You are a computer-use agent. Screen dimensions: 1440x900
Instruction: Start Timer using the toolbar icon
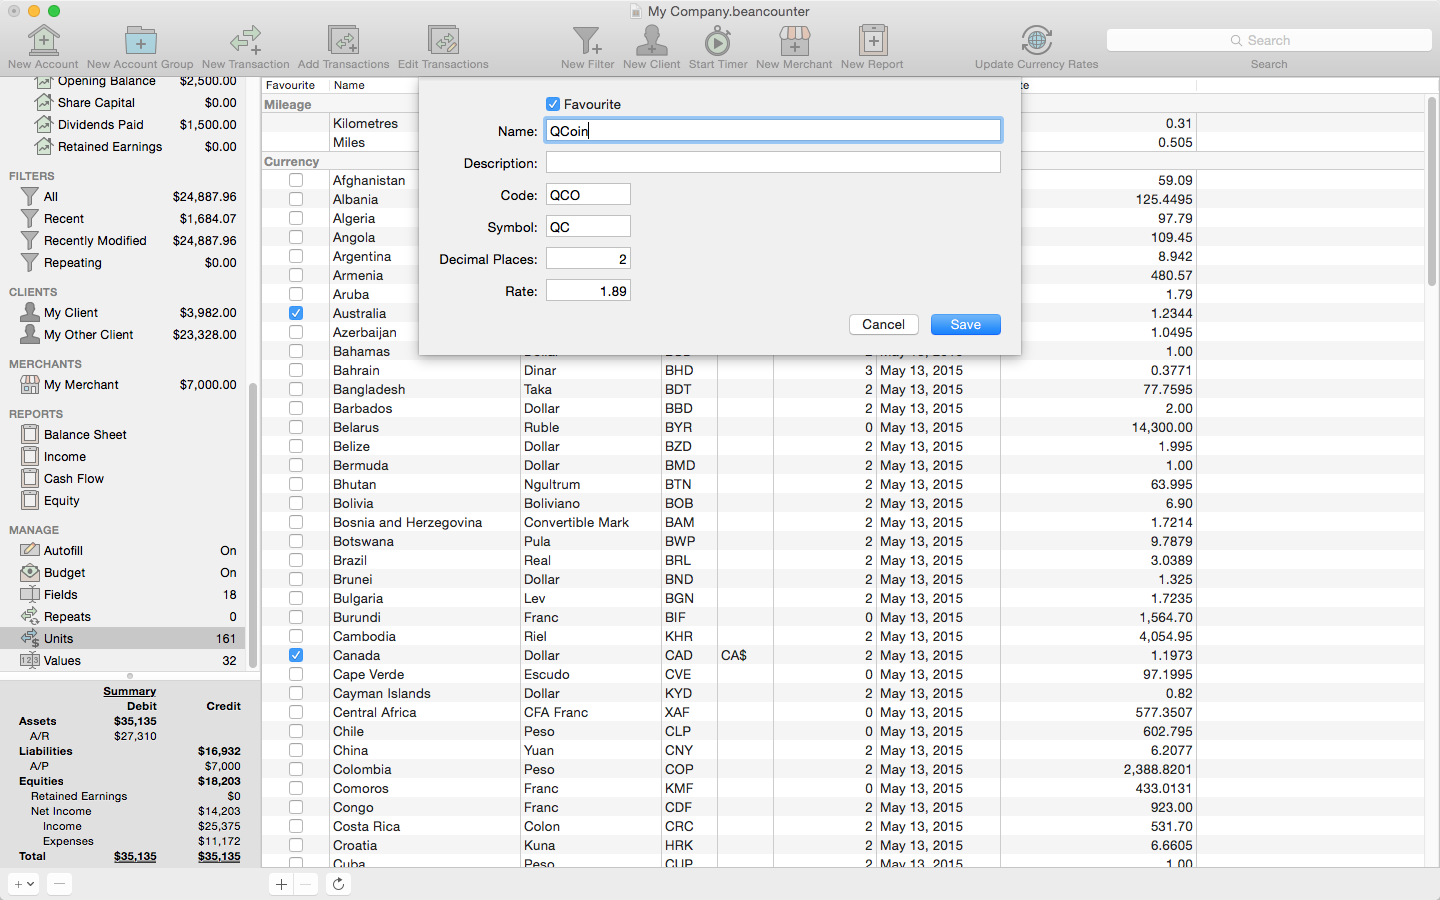pos(718,41)
